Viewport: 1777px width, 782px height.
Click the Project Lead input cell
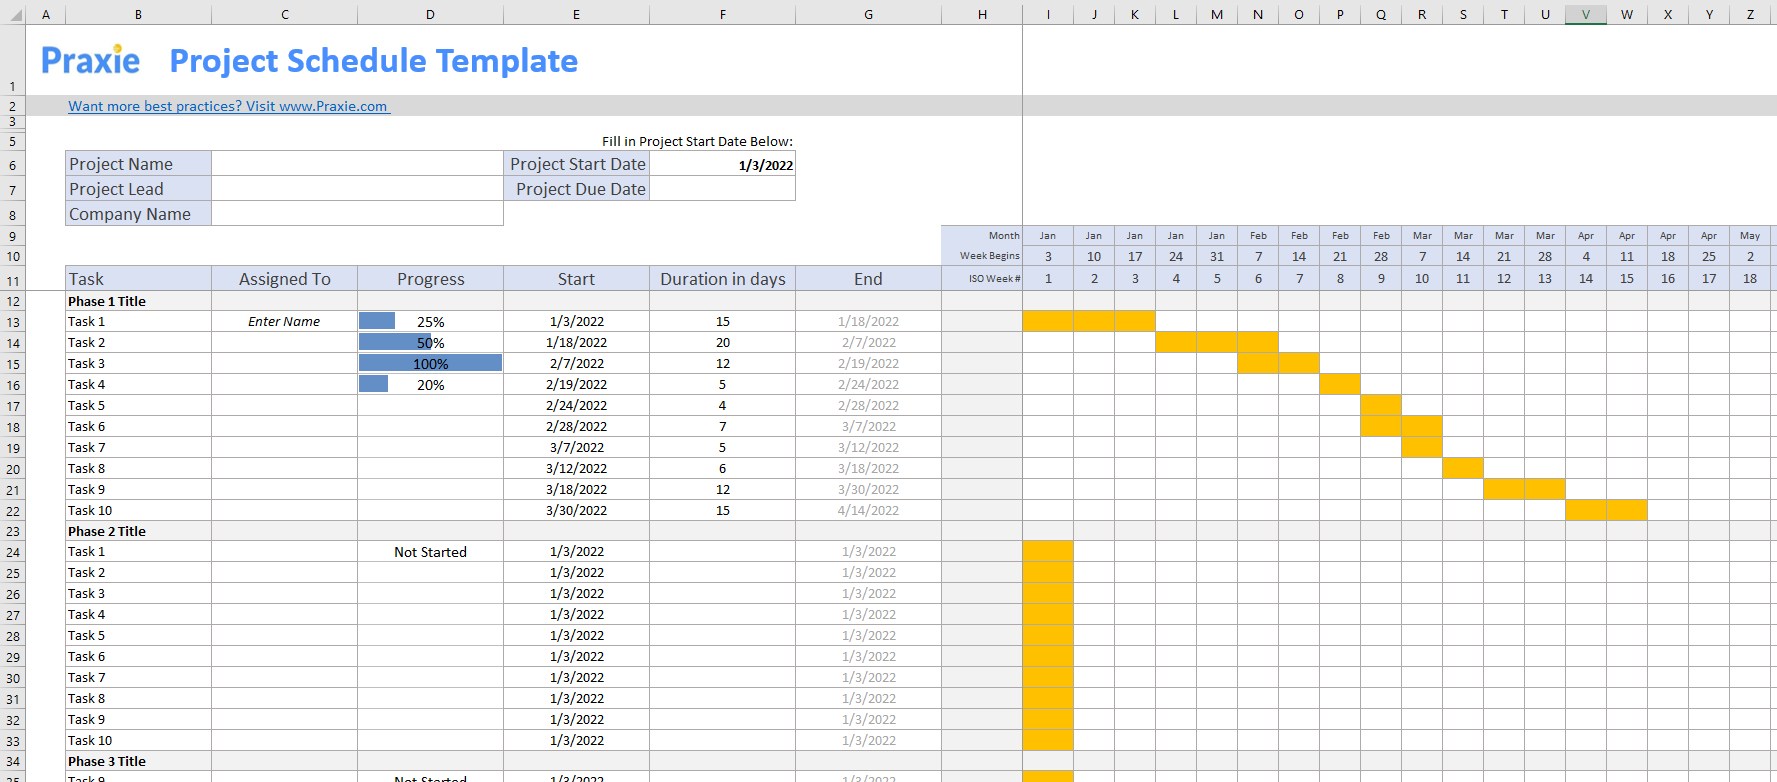357,189
